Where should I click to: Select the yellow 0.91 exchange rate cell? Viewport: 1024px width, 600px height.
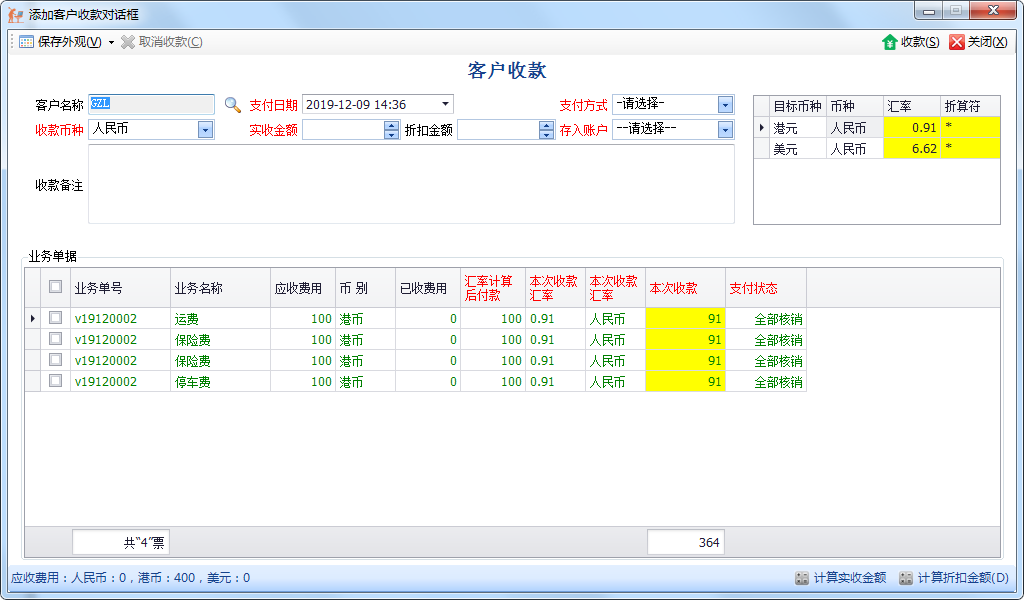(911, 127)
